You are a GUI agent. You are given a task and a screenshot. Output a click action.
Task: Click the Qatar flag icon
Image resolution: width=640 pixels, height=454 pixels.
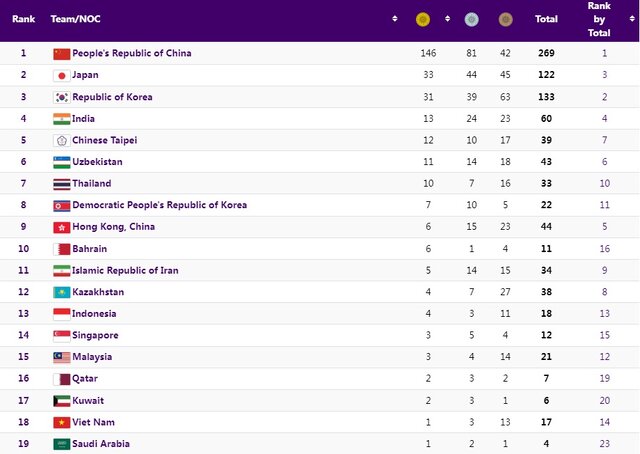click(61, 379)
